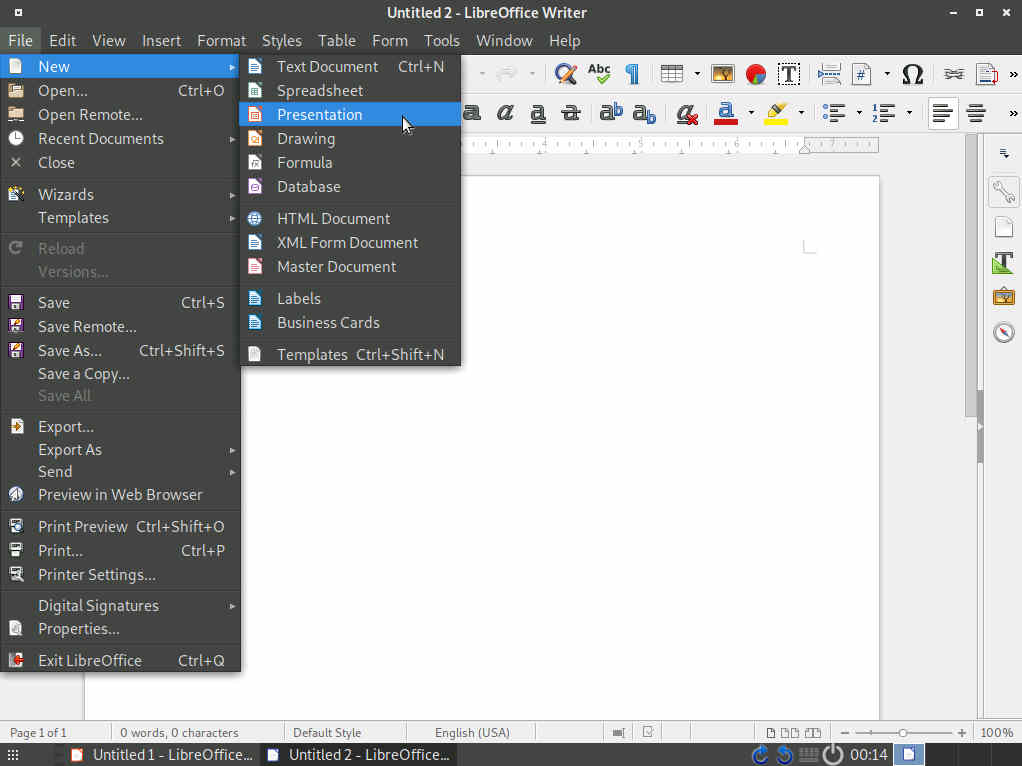
Task: Toggle the unordered bullet list
Action: (x=834, y=113)
